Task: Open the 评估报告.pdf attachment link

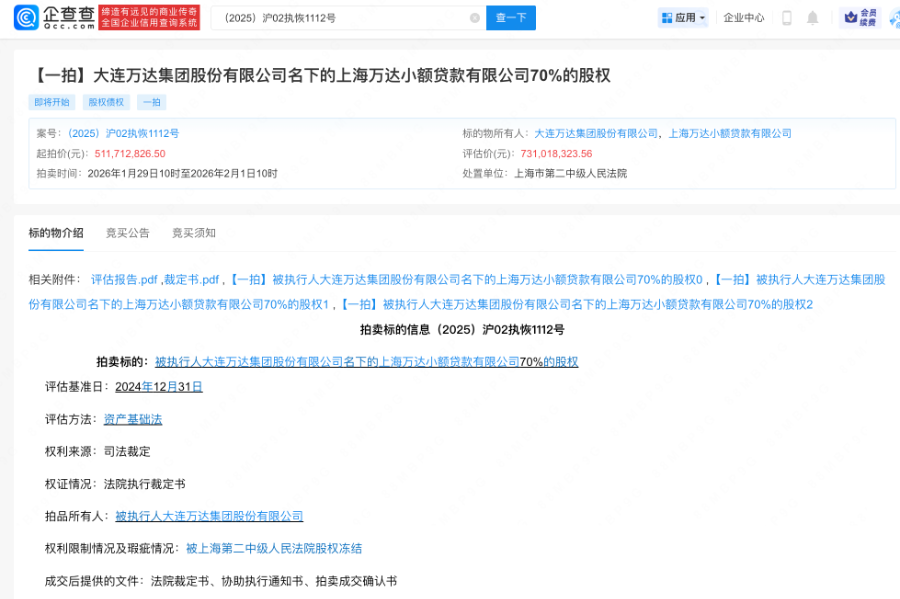Action: click(124, 277)
